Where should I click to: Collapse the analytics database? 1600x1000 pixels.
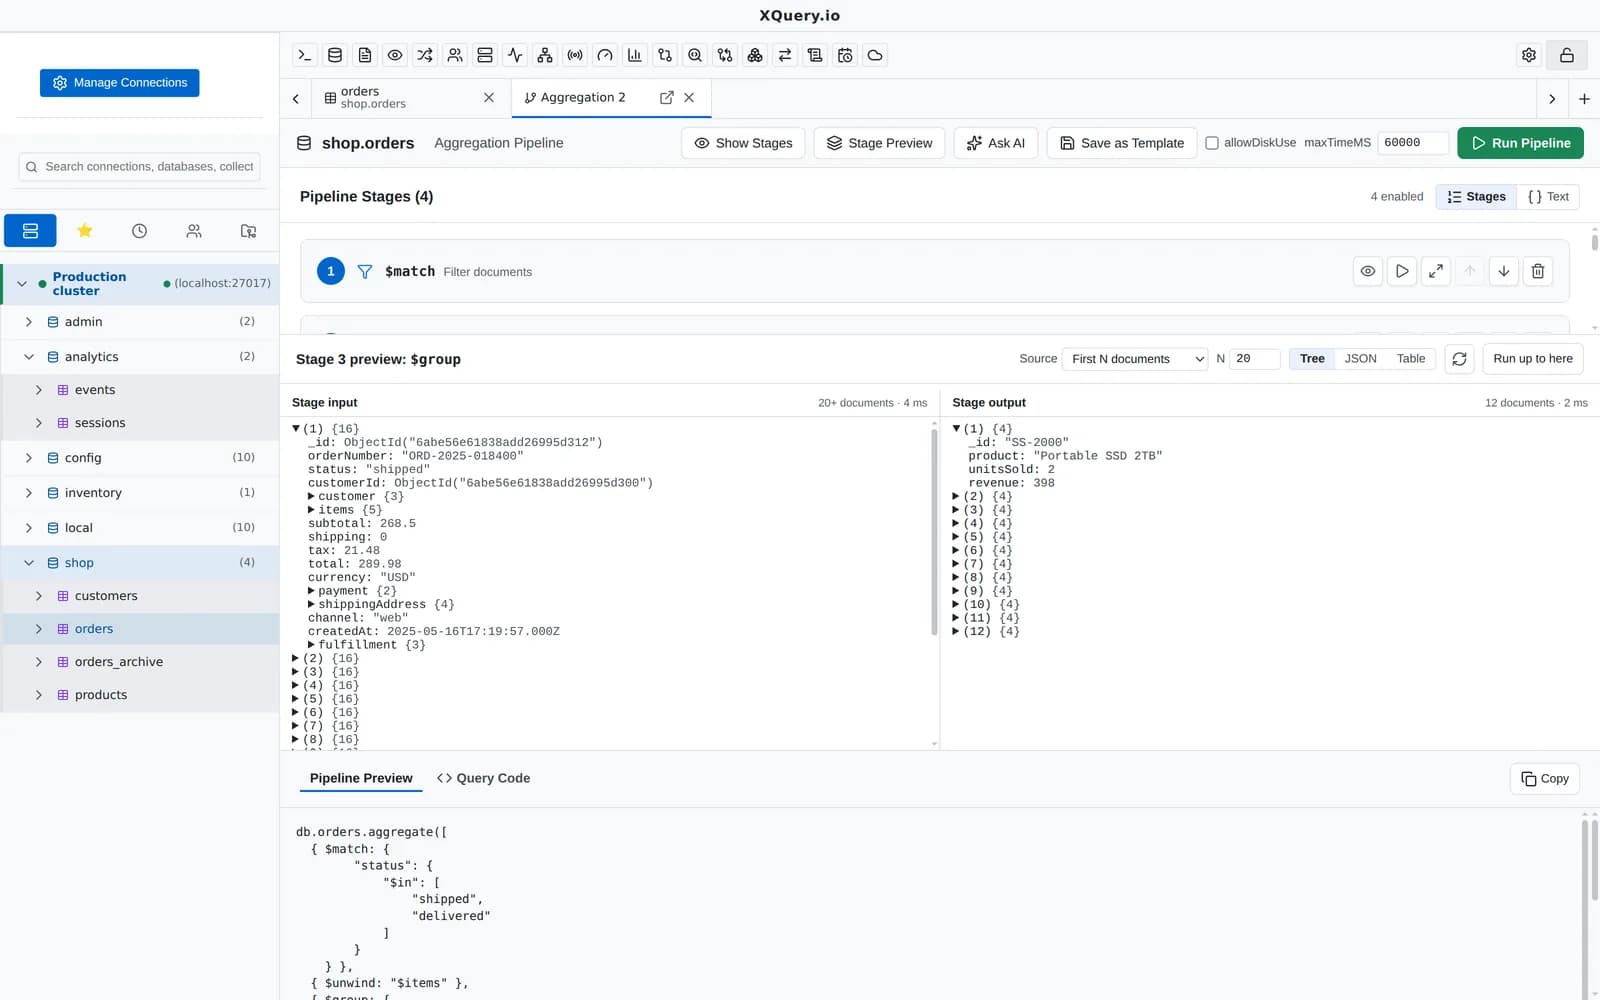pyautogui.click(x=29, y=357)
